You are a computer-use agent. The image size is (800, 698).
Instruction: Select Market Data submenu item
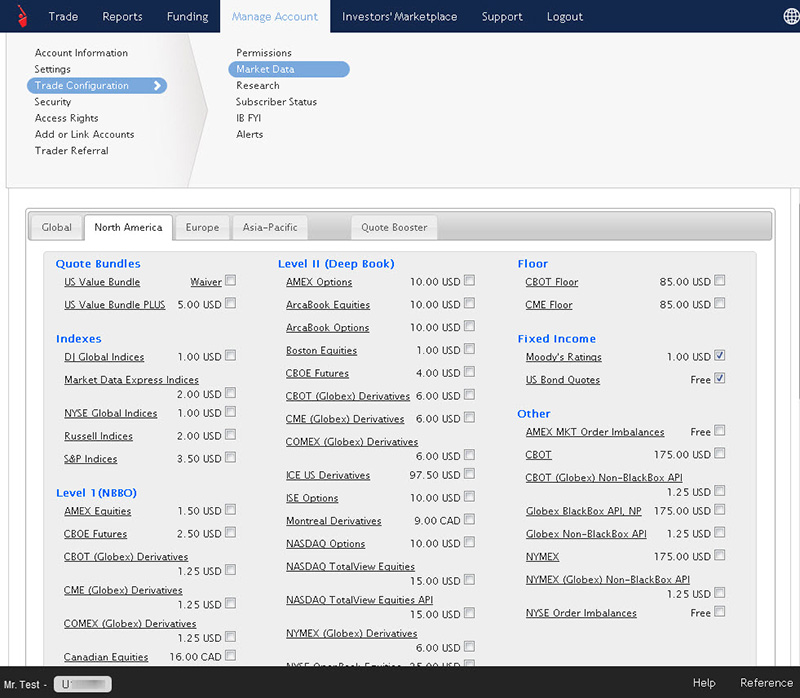289,69
